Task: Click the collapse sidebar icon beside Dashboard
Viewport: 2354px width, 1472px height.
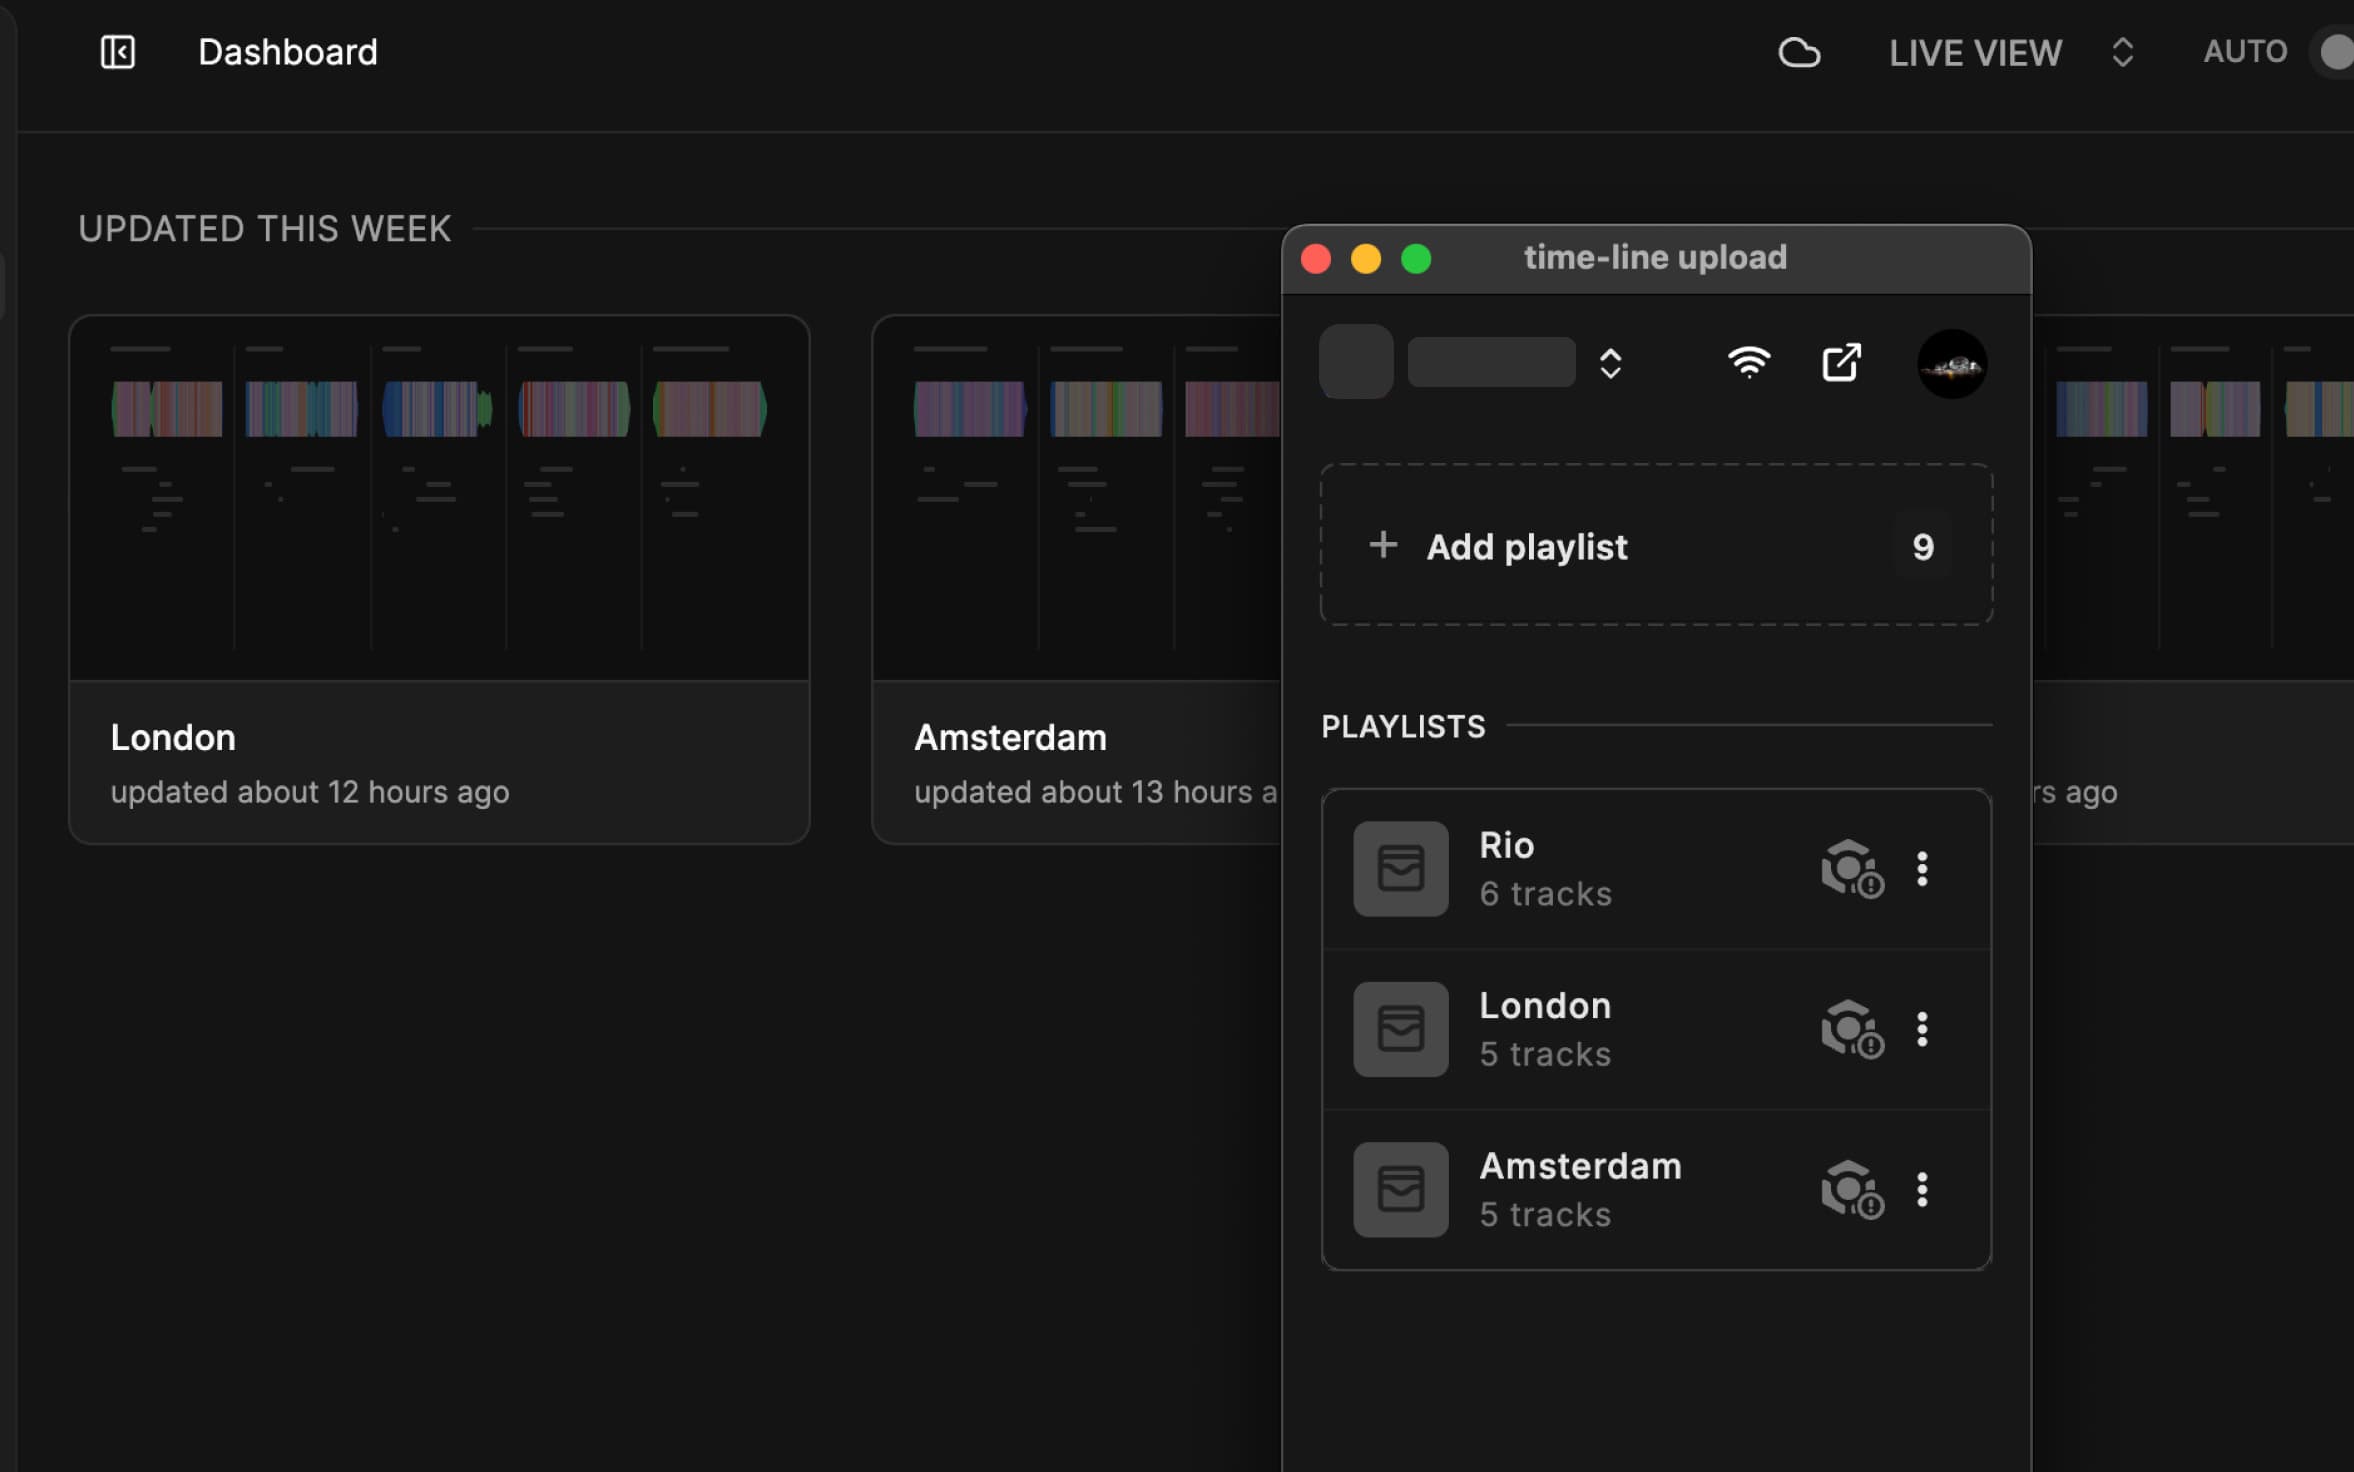Action: [x=116, y=52]
